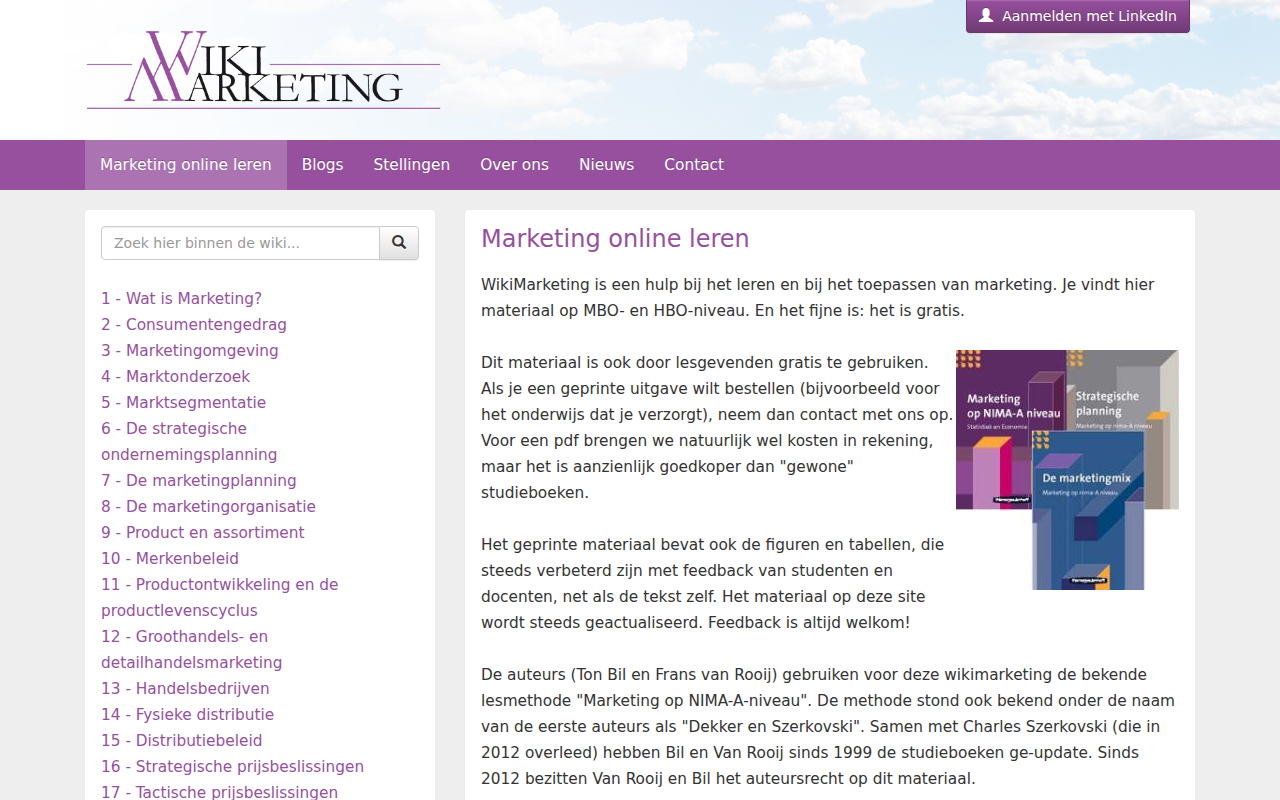This screenshot has width=1280, height=800.
Task: Go to Stellingen in navigation bar
Action: point(412,165)
